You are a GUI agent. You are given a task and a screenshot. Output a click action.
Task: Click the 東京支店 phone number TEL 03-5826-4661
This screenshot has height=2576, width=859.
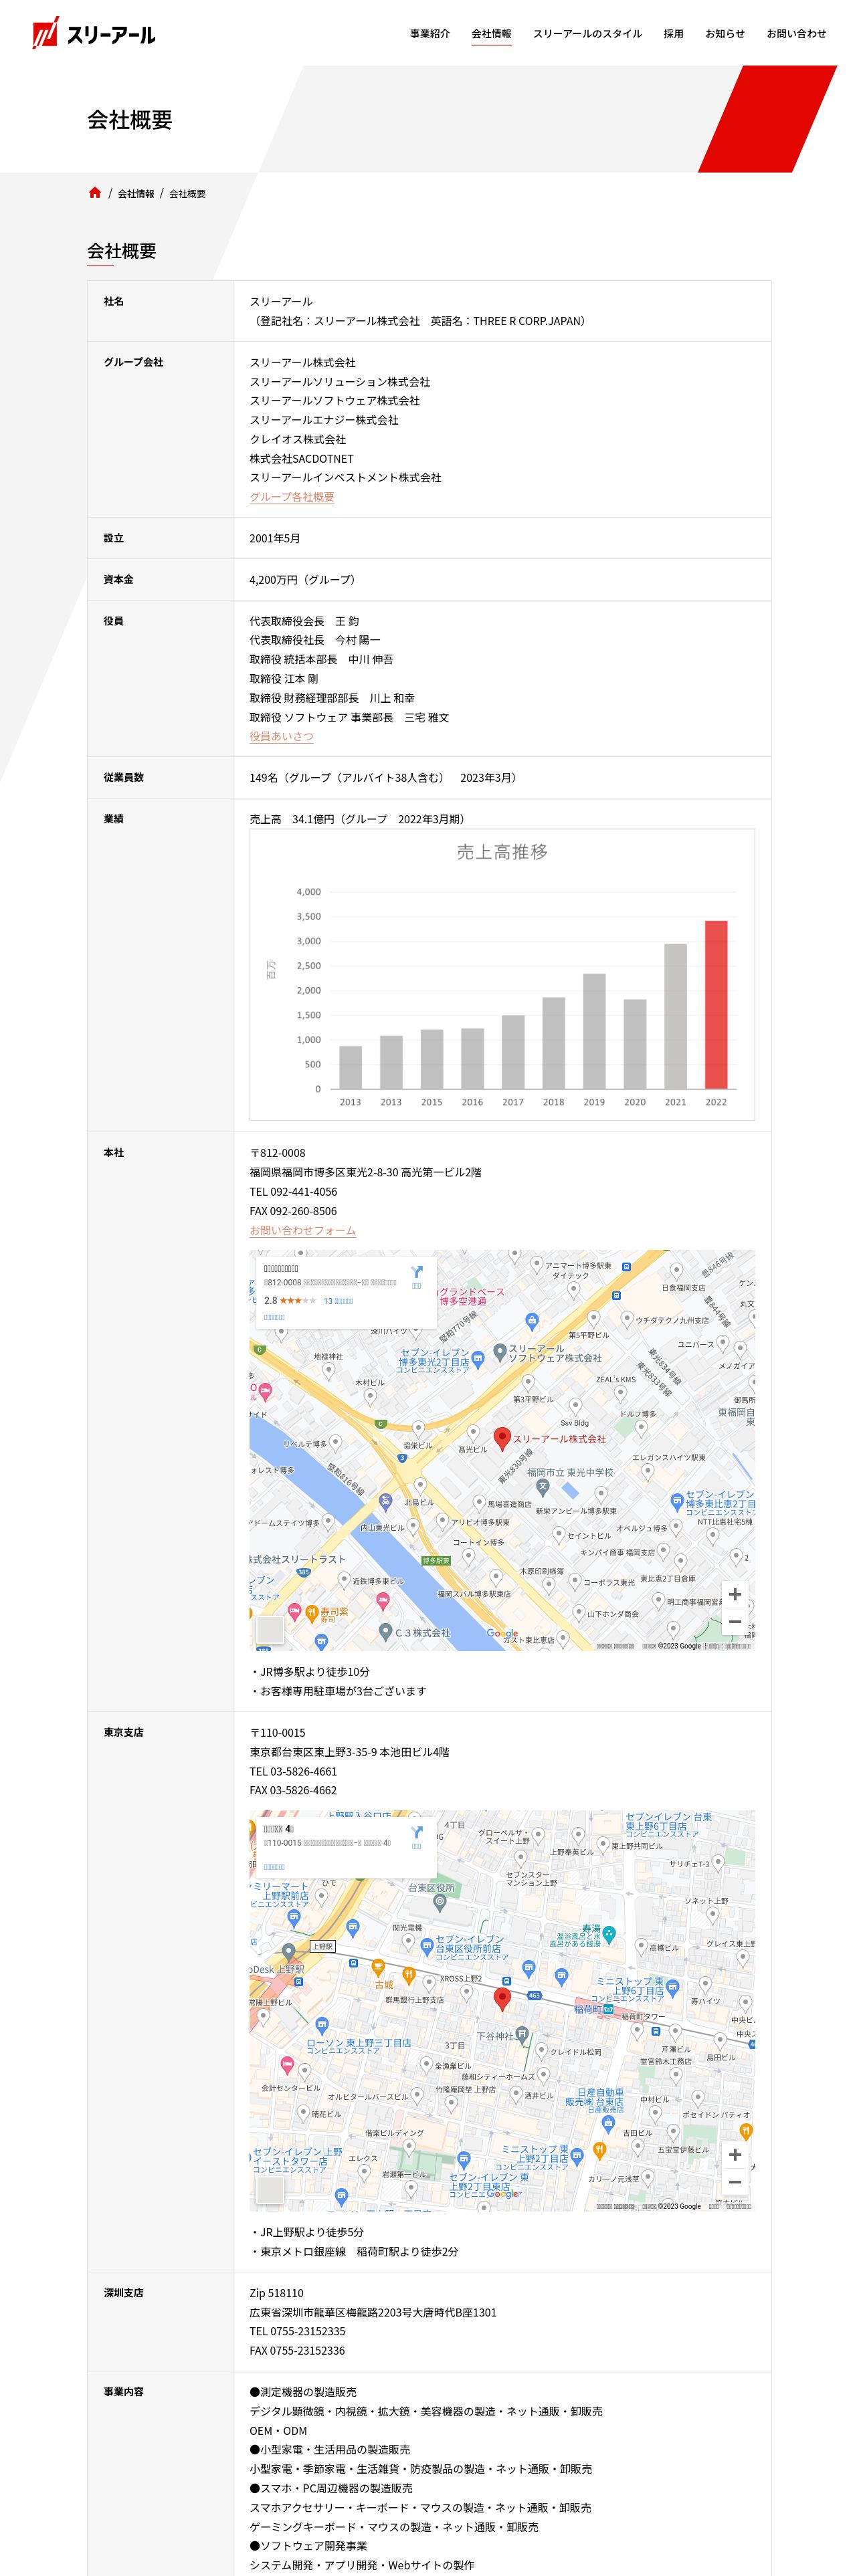(294, 1771)
